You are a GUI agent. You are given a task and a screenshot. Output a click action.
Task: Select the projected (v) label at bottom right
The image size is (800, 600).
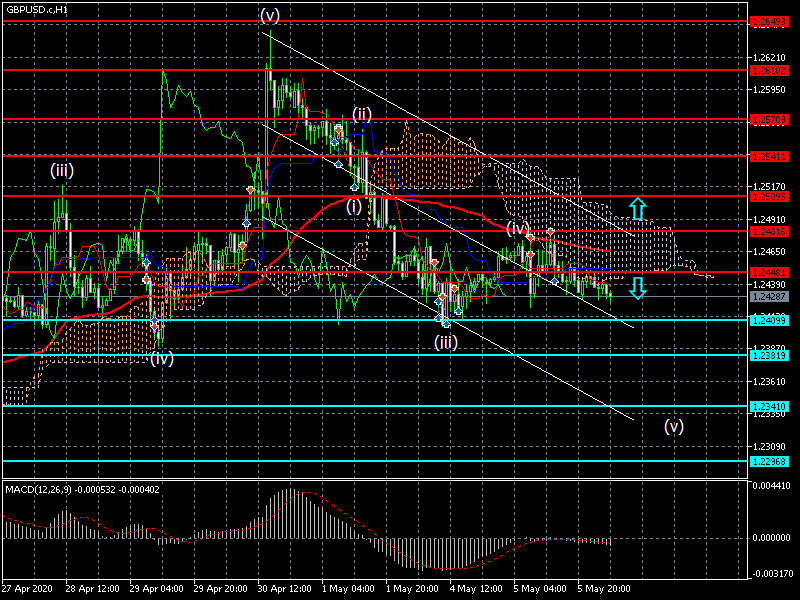tap(674, 426)
